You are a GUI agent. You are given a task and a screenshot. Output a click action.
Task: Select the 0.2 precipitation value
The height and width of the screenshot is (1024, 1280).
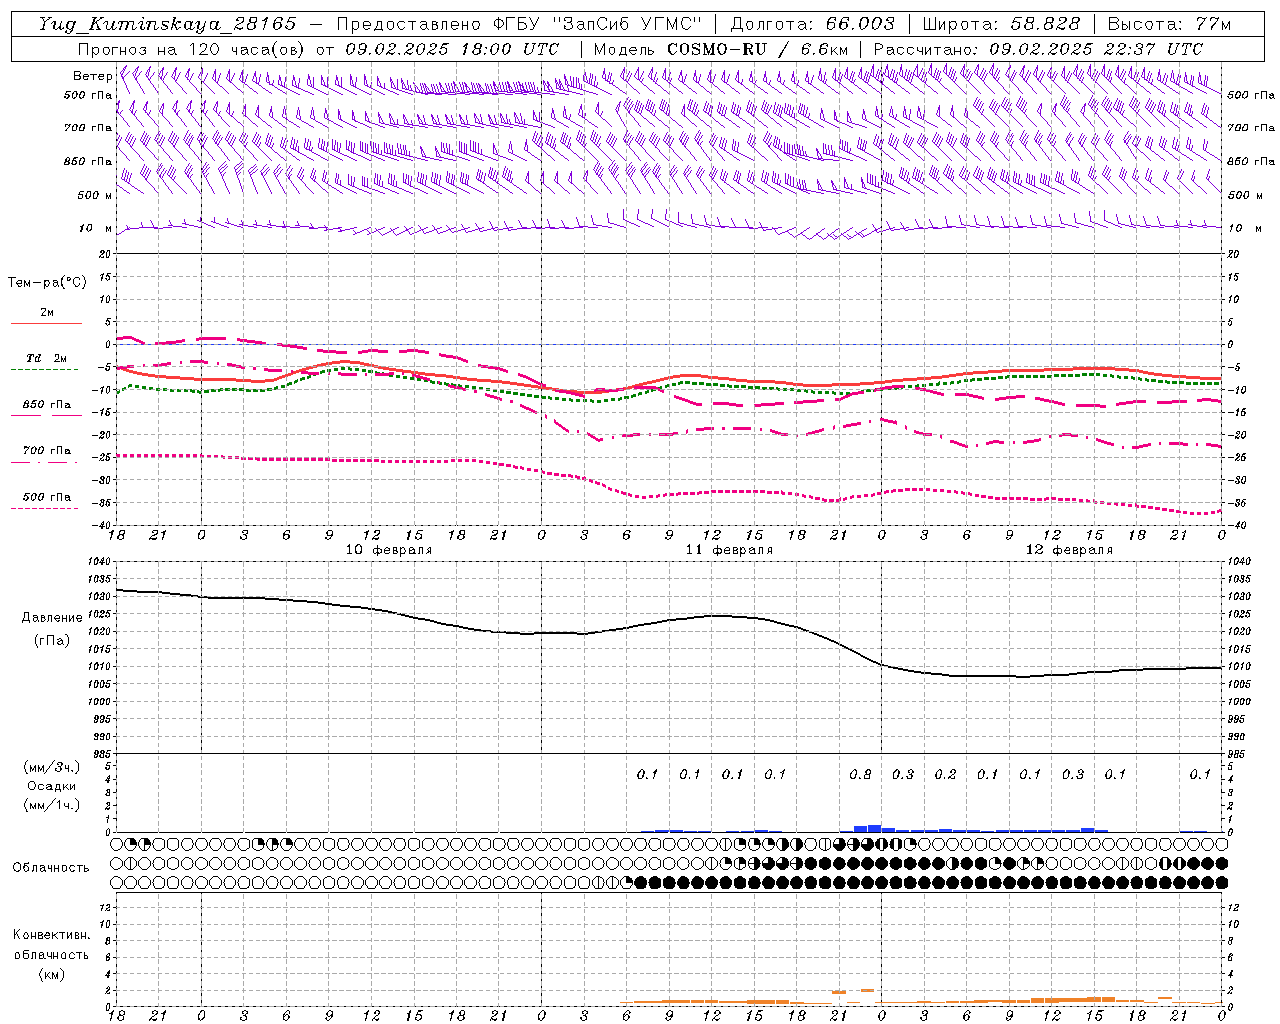point(945,774)
